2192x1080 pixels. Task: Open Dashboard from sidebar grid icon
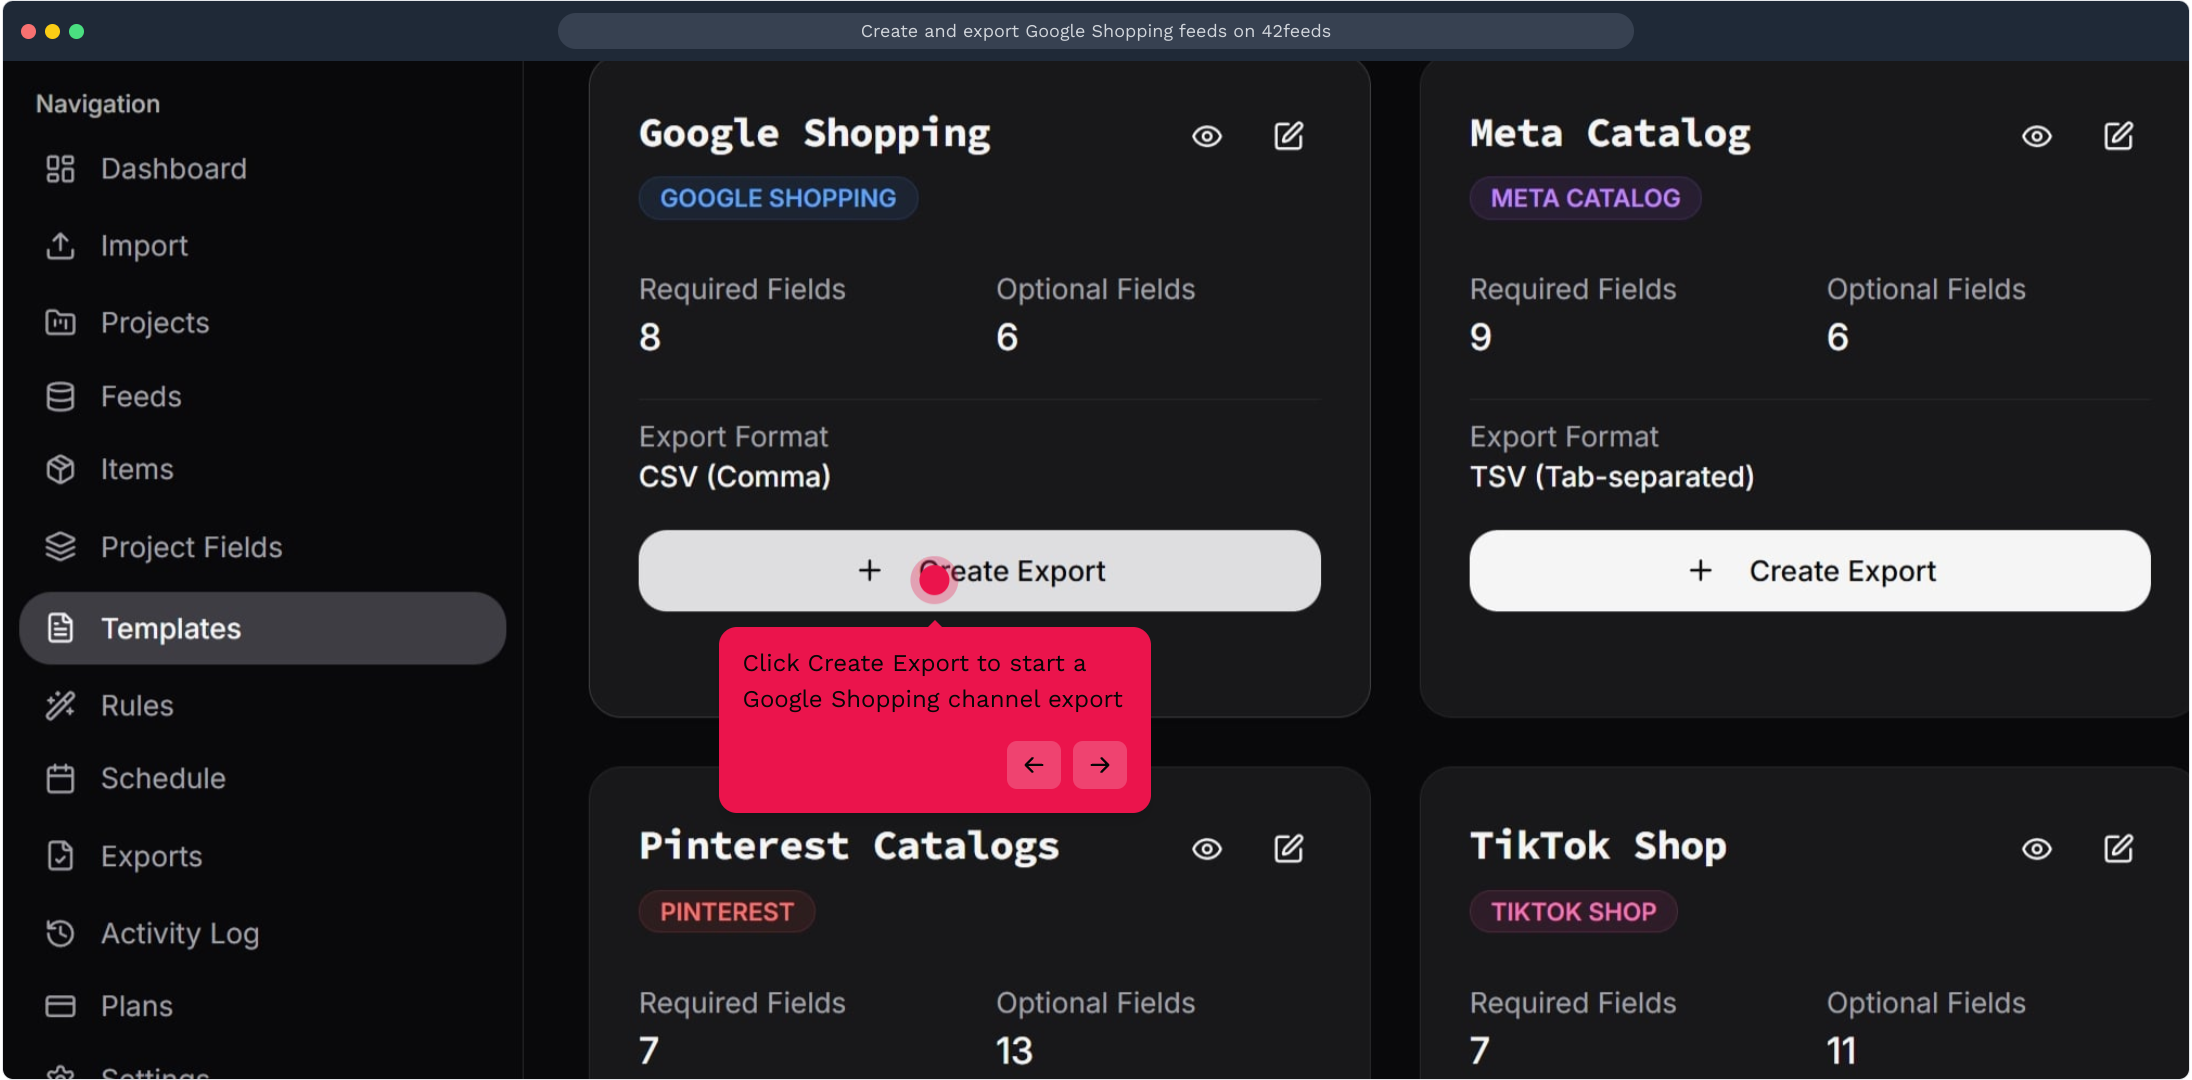pyautogui.click(x=61, y=169)
